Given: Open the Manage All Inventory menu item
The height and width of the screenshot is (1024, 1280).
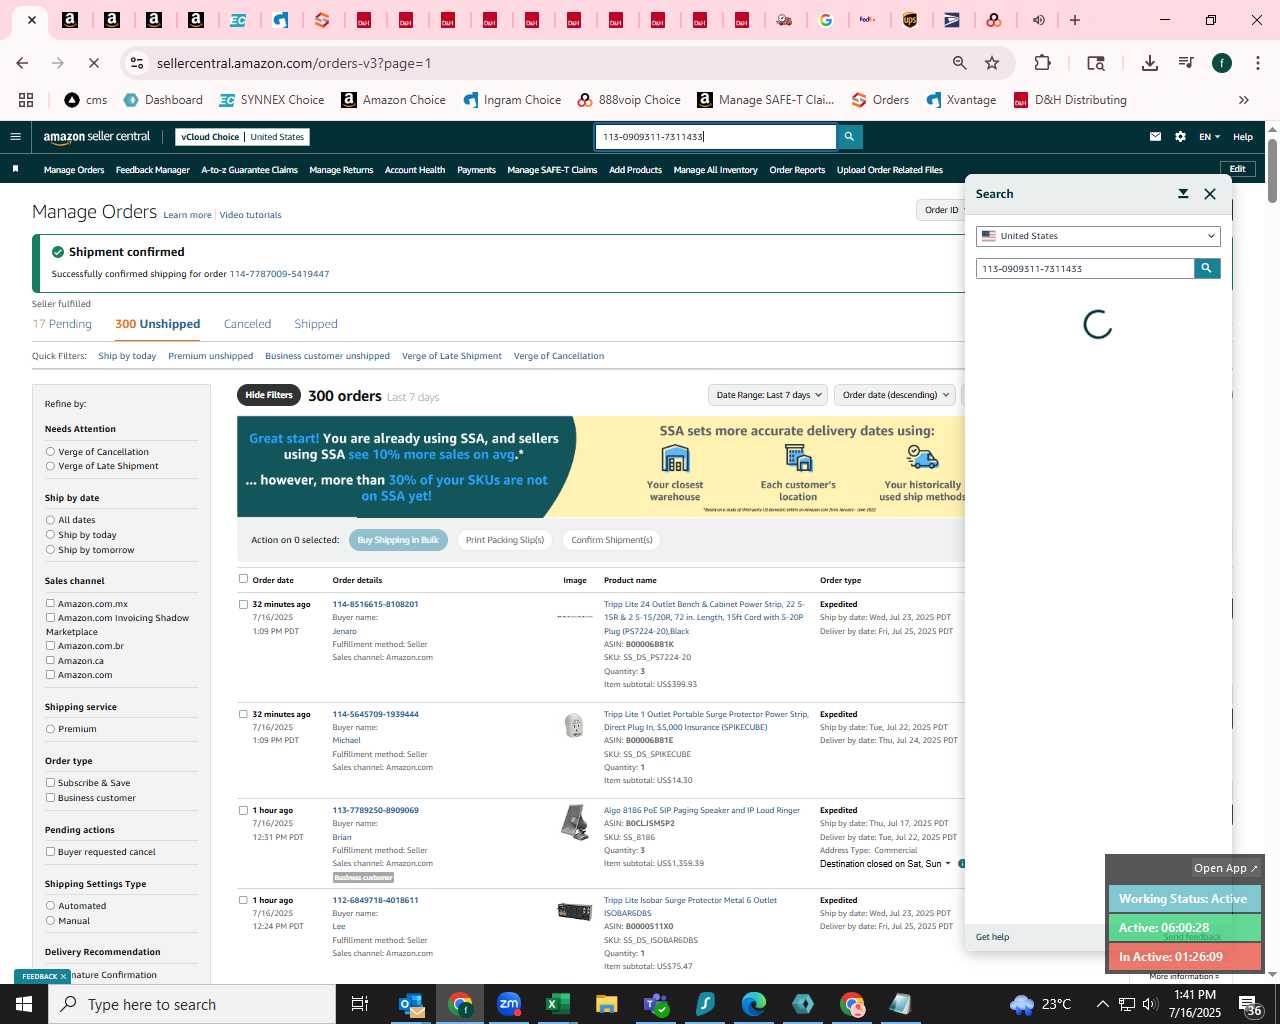Looking at the screenshot, I should (715, 170).
